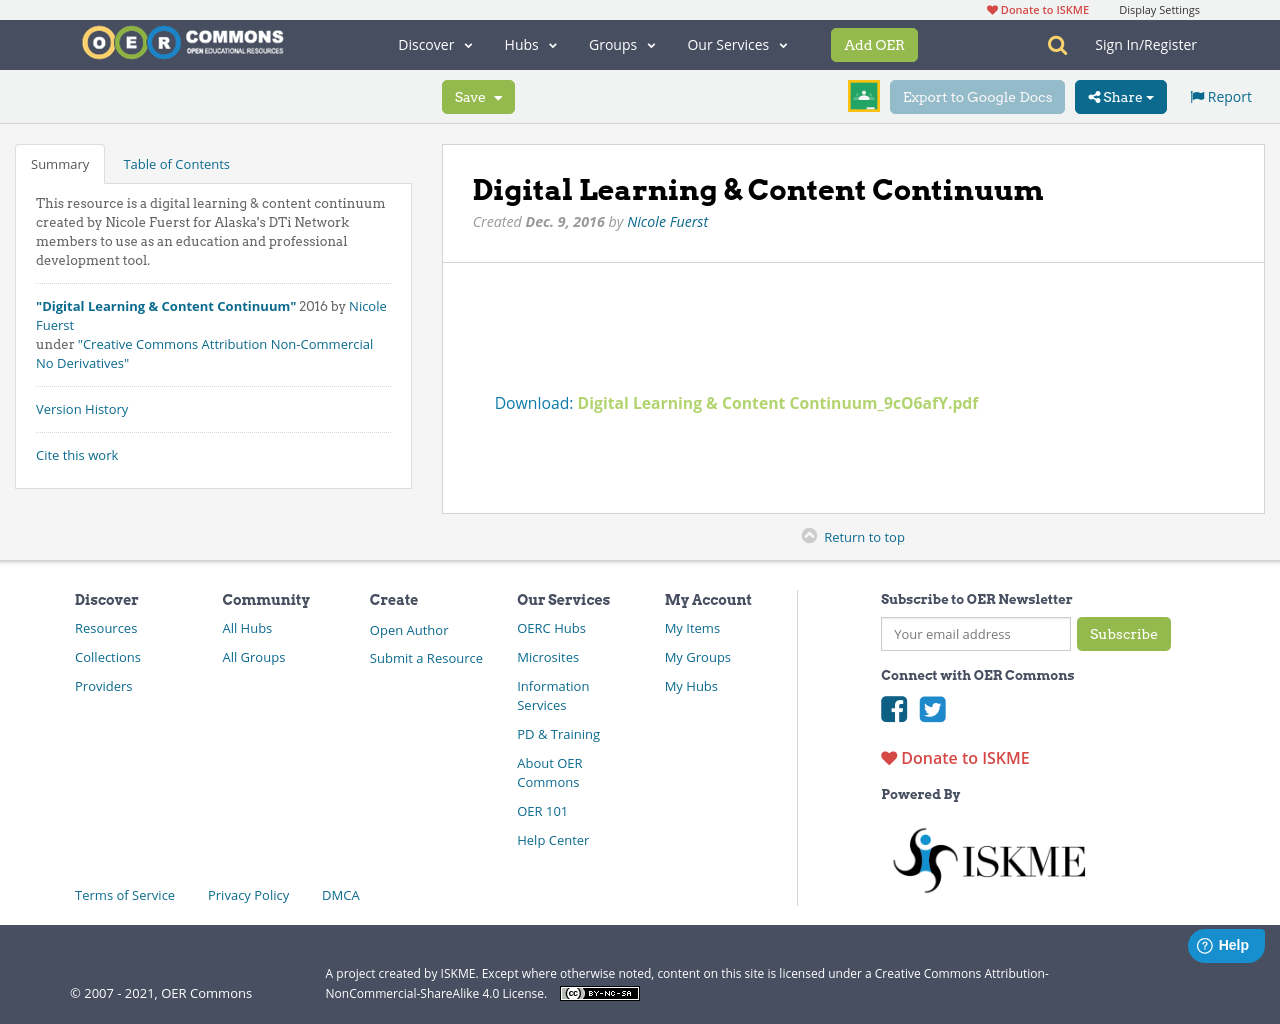This screenshot has height=1024, width=1280.
Task: Open the search function
Action: tap(1055, 45)
